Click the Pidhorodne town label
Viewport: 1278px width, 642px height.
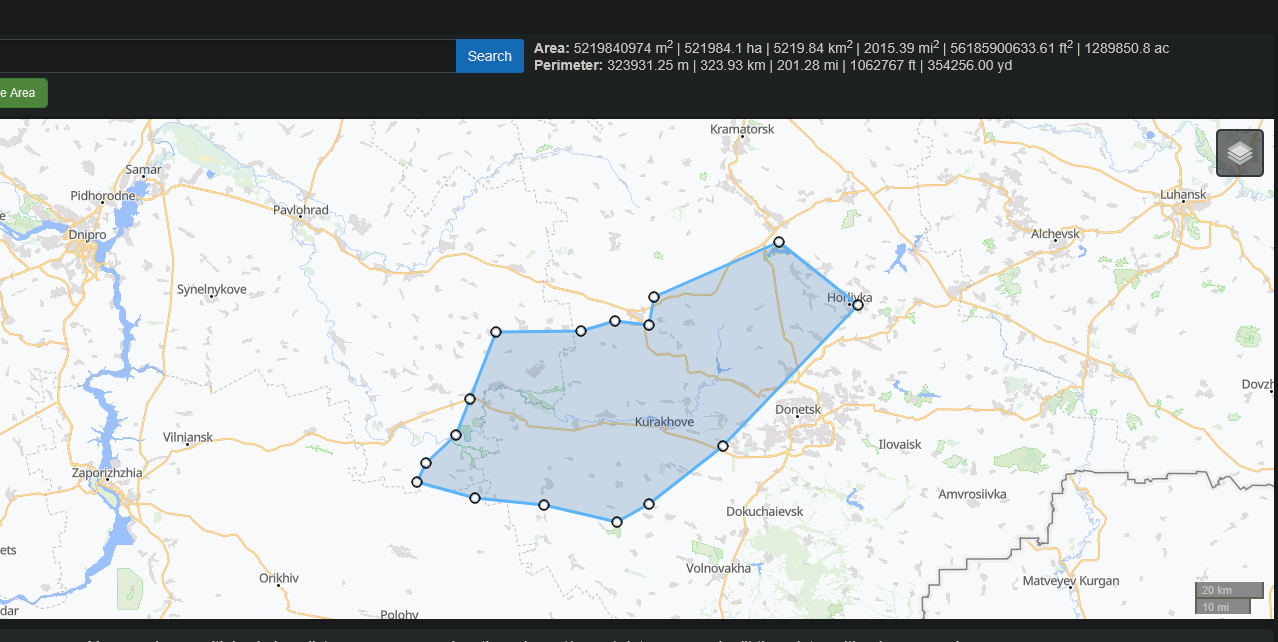pyautogui.click(x=103, y=195)
